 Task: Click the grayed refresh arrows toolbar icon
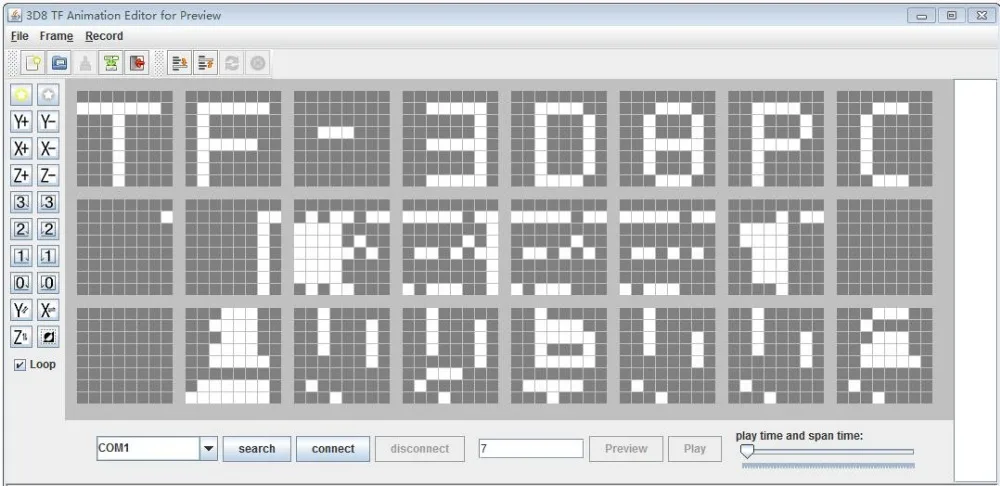coord(232,63)
